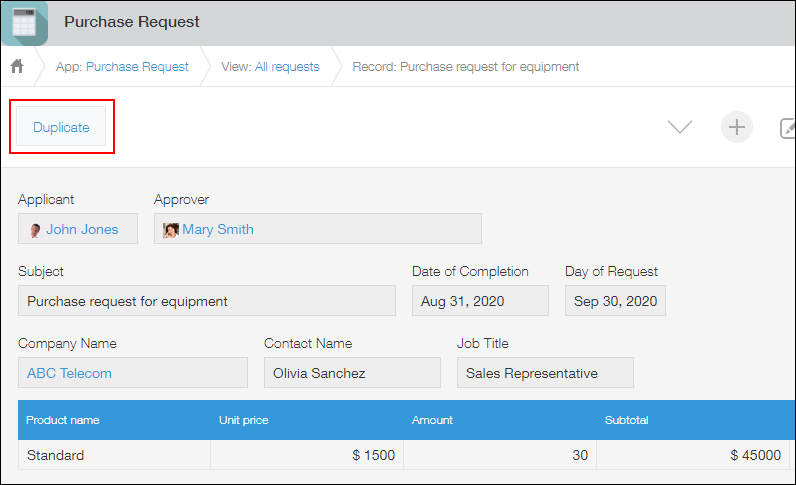Image resolution: width=796 pixels, height=485 pixels.
Task: Click Mary Smith's avatar picture
Action: click(171, 229)
